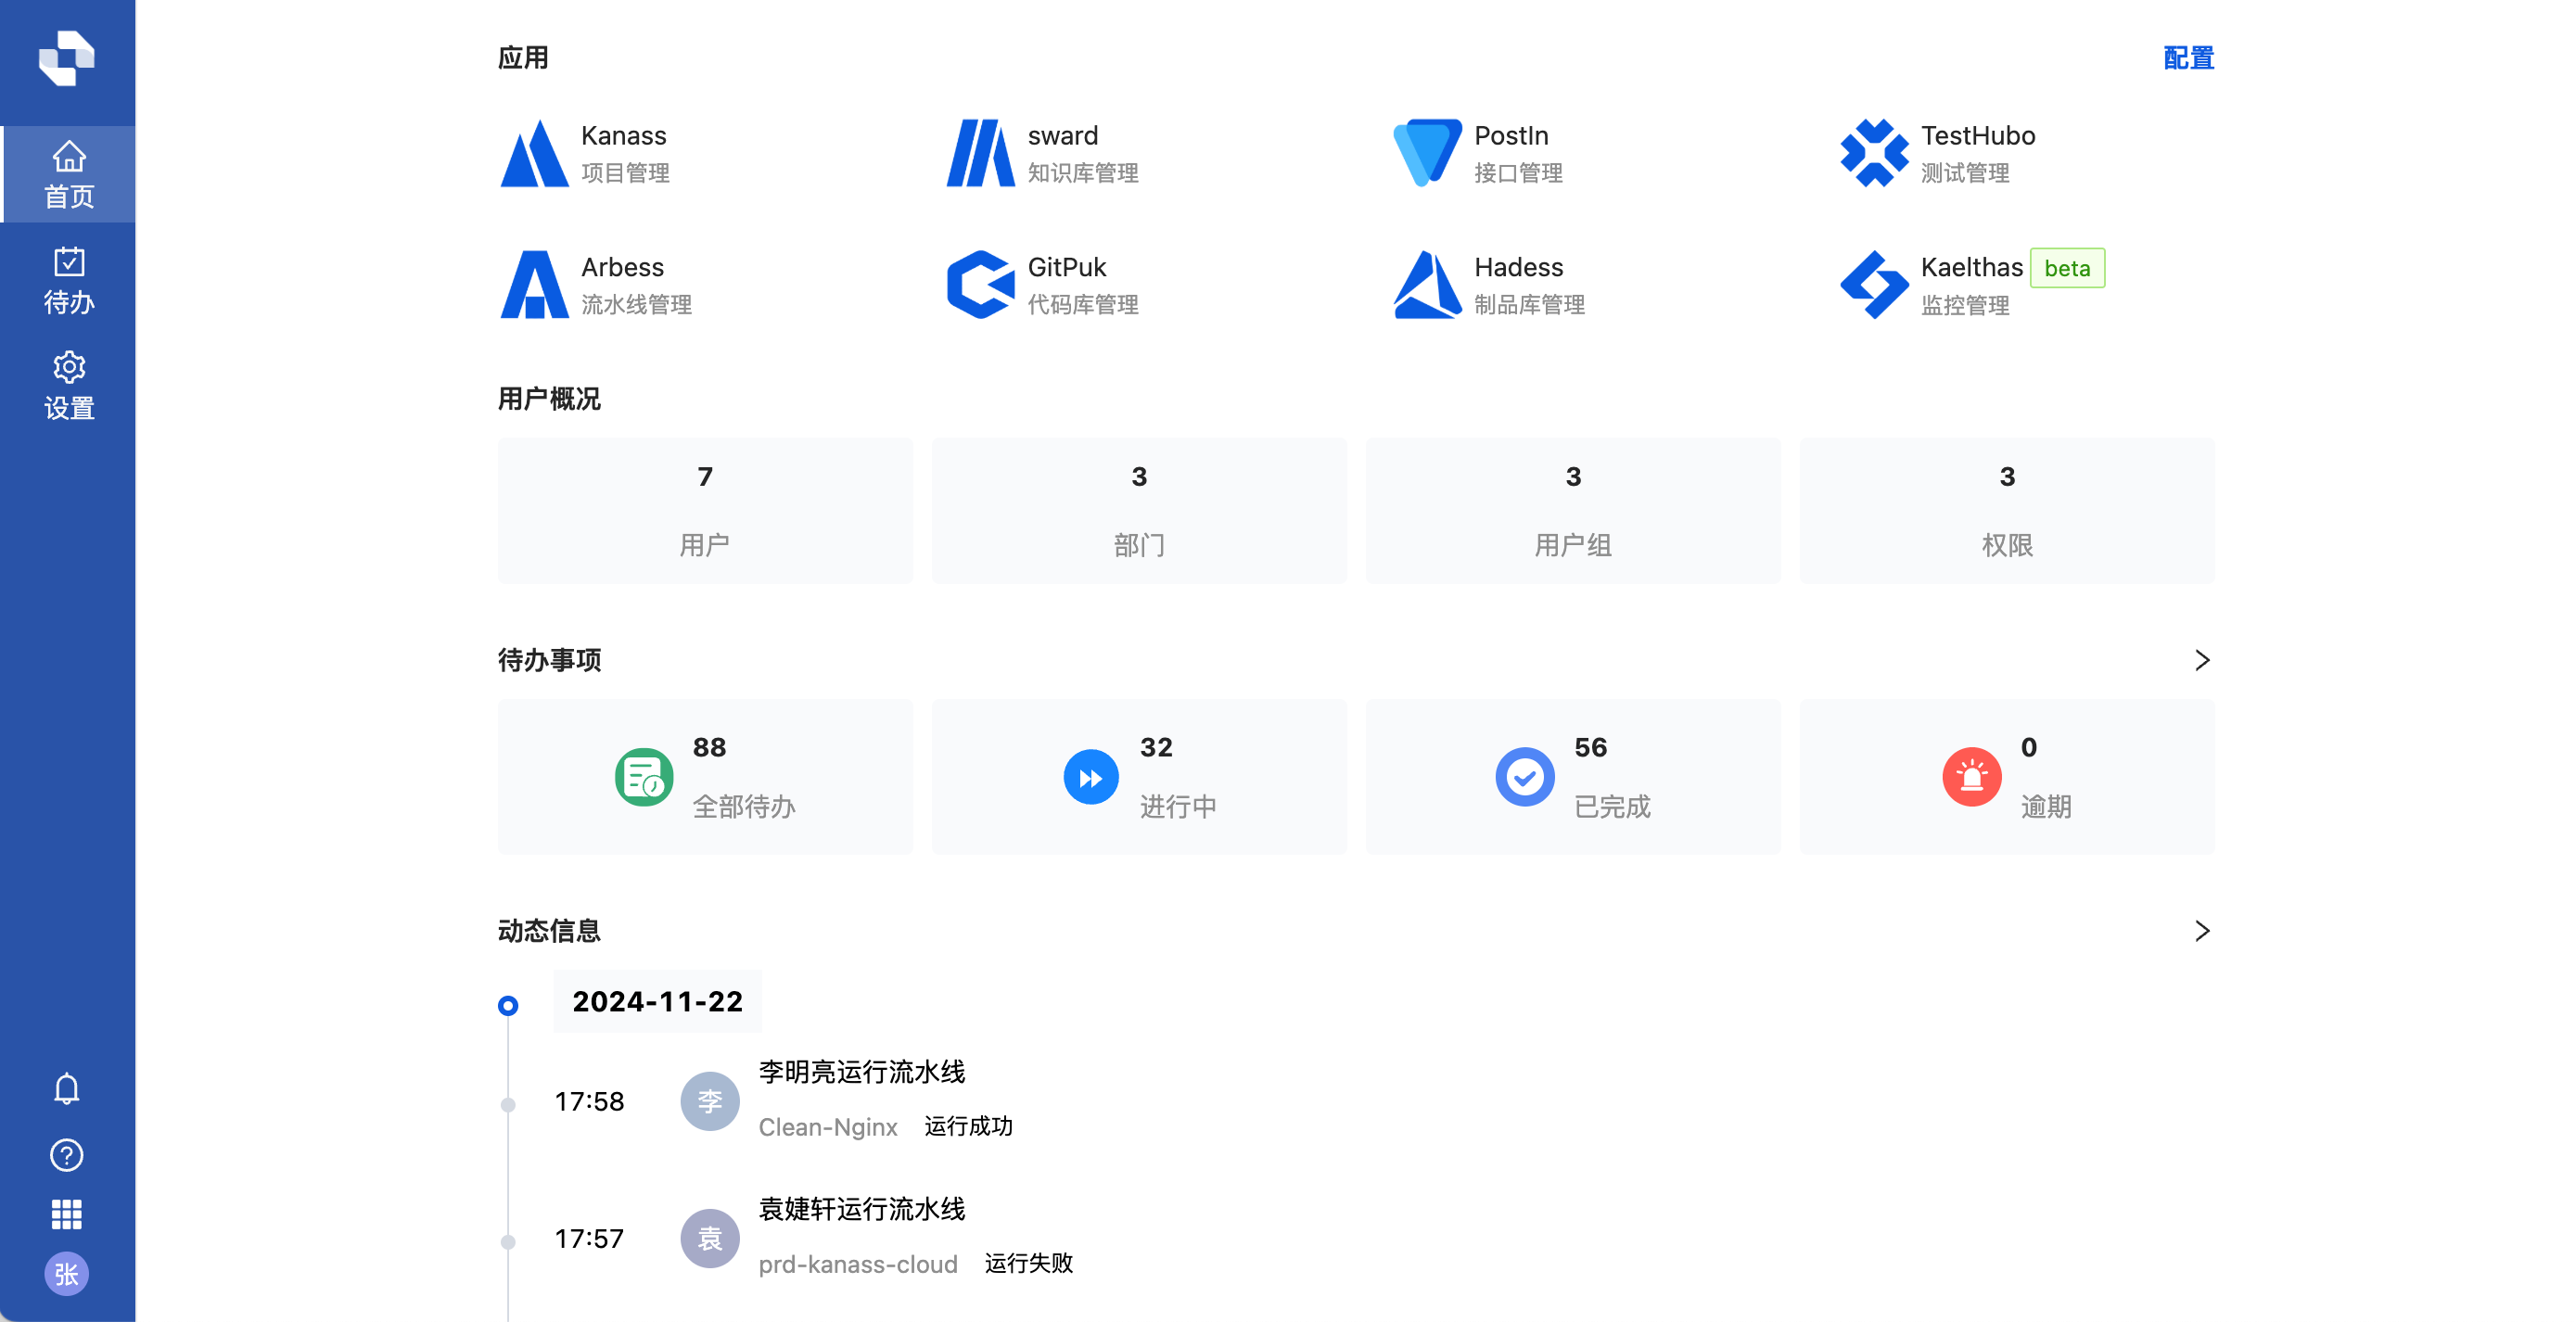2576x1322 pixels.
Task: Click the 配置 link
Action: click(2187, 58)
